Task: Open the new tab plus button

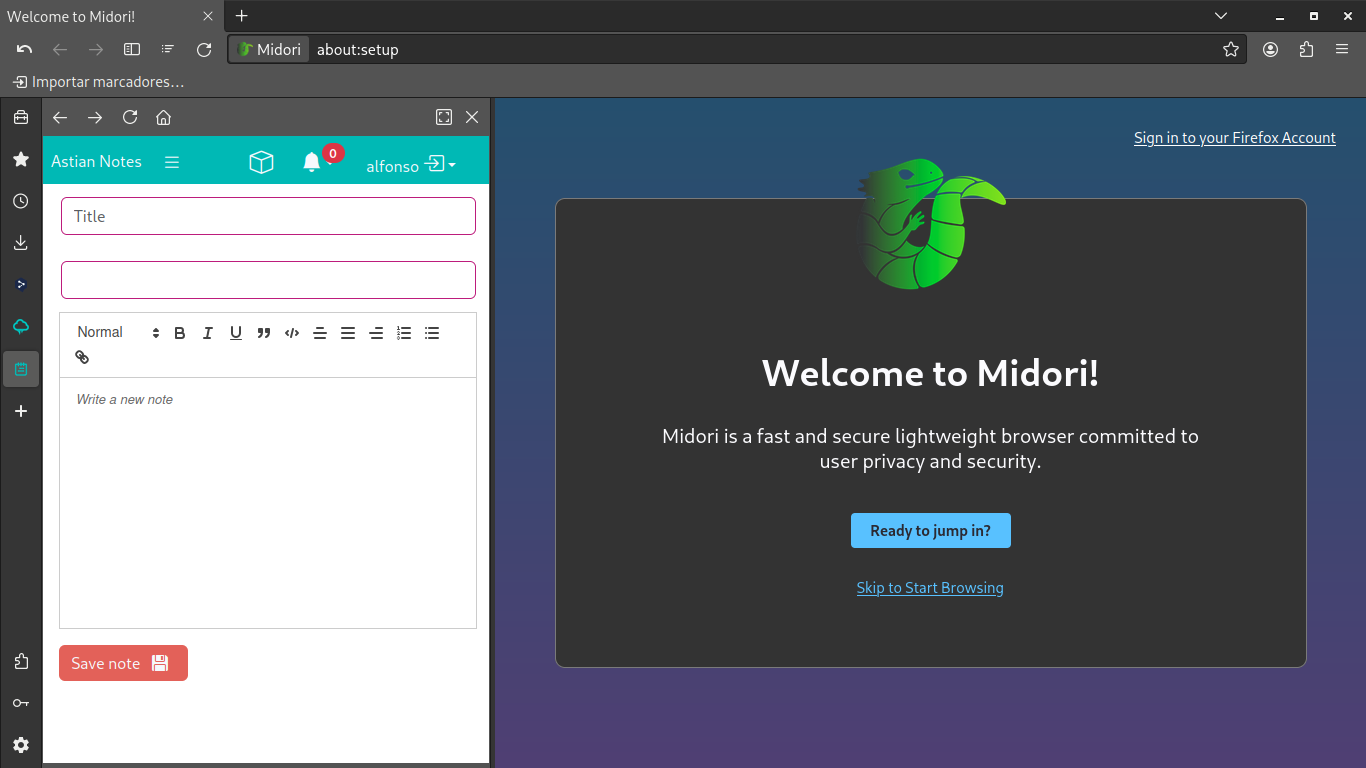Action: pyautogui.click(x=241, y=16)
